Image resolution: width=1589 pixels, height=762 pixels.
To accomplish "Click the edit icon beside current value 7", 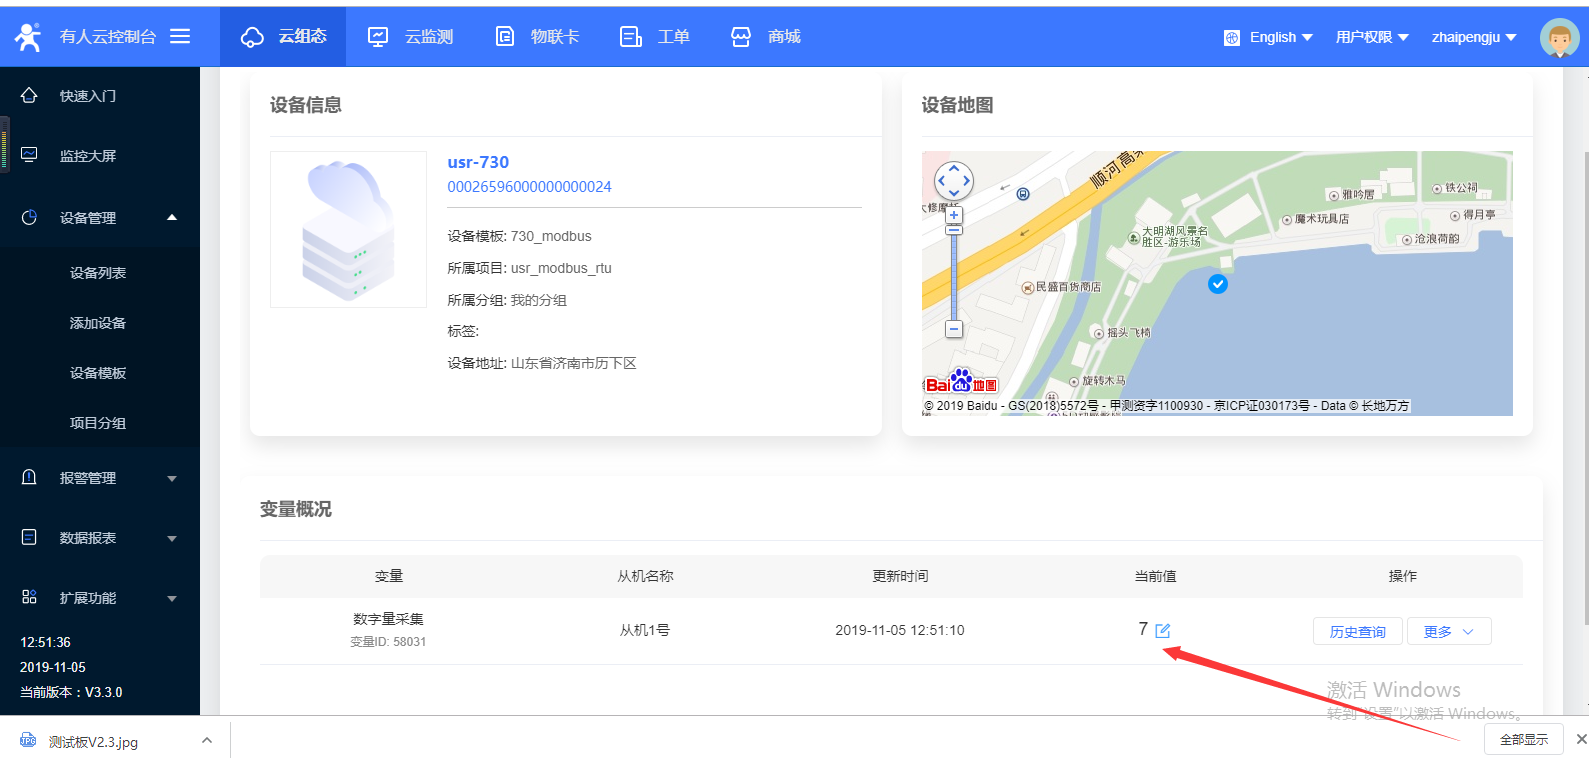I will pyautogui.click(x=1162, y=630).
